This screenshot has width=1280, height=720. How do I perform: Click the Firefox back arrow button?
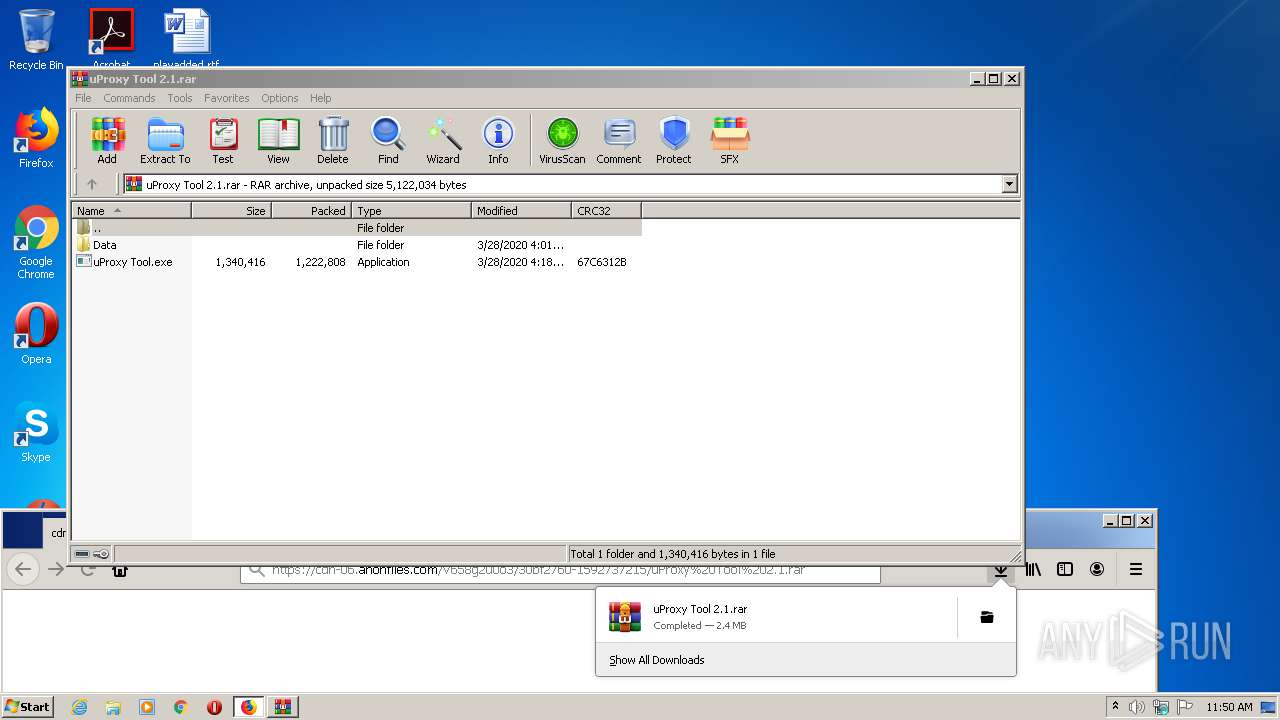tap(24, 569)
